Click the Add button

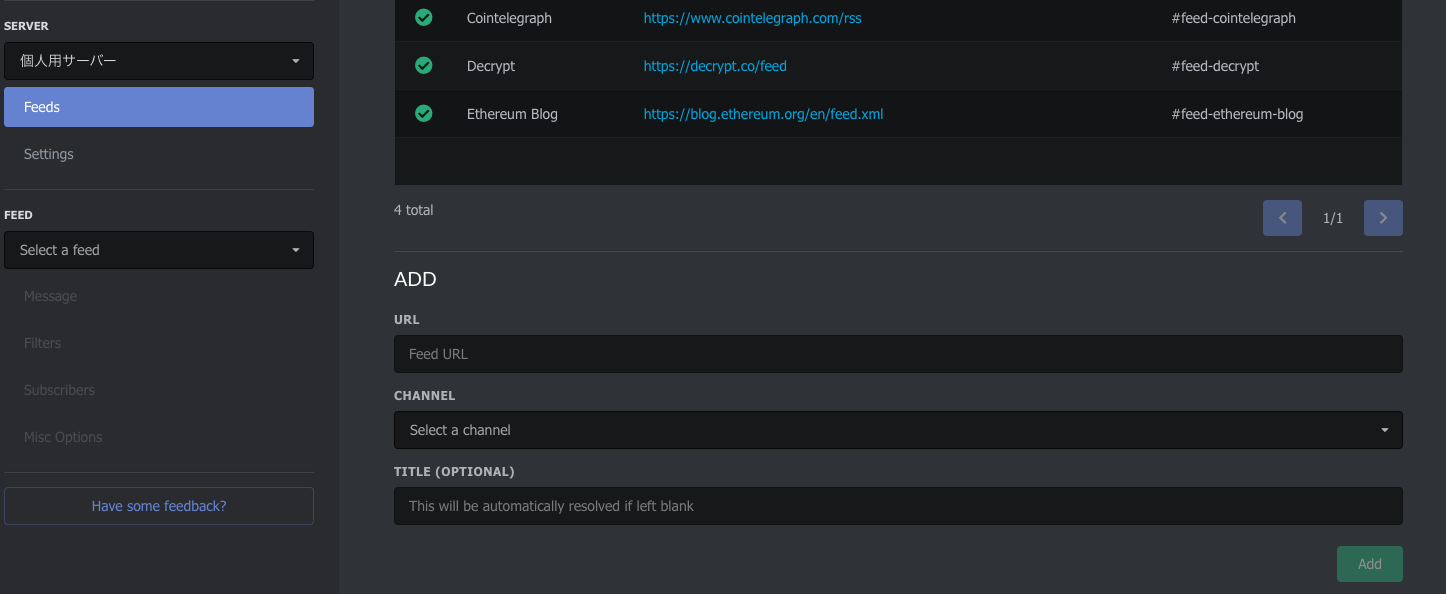[x=1370, y=564]
